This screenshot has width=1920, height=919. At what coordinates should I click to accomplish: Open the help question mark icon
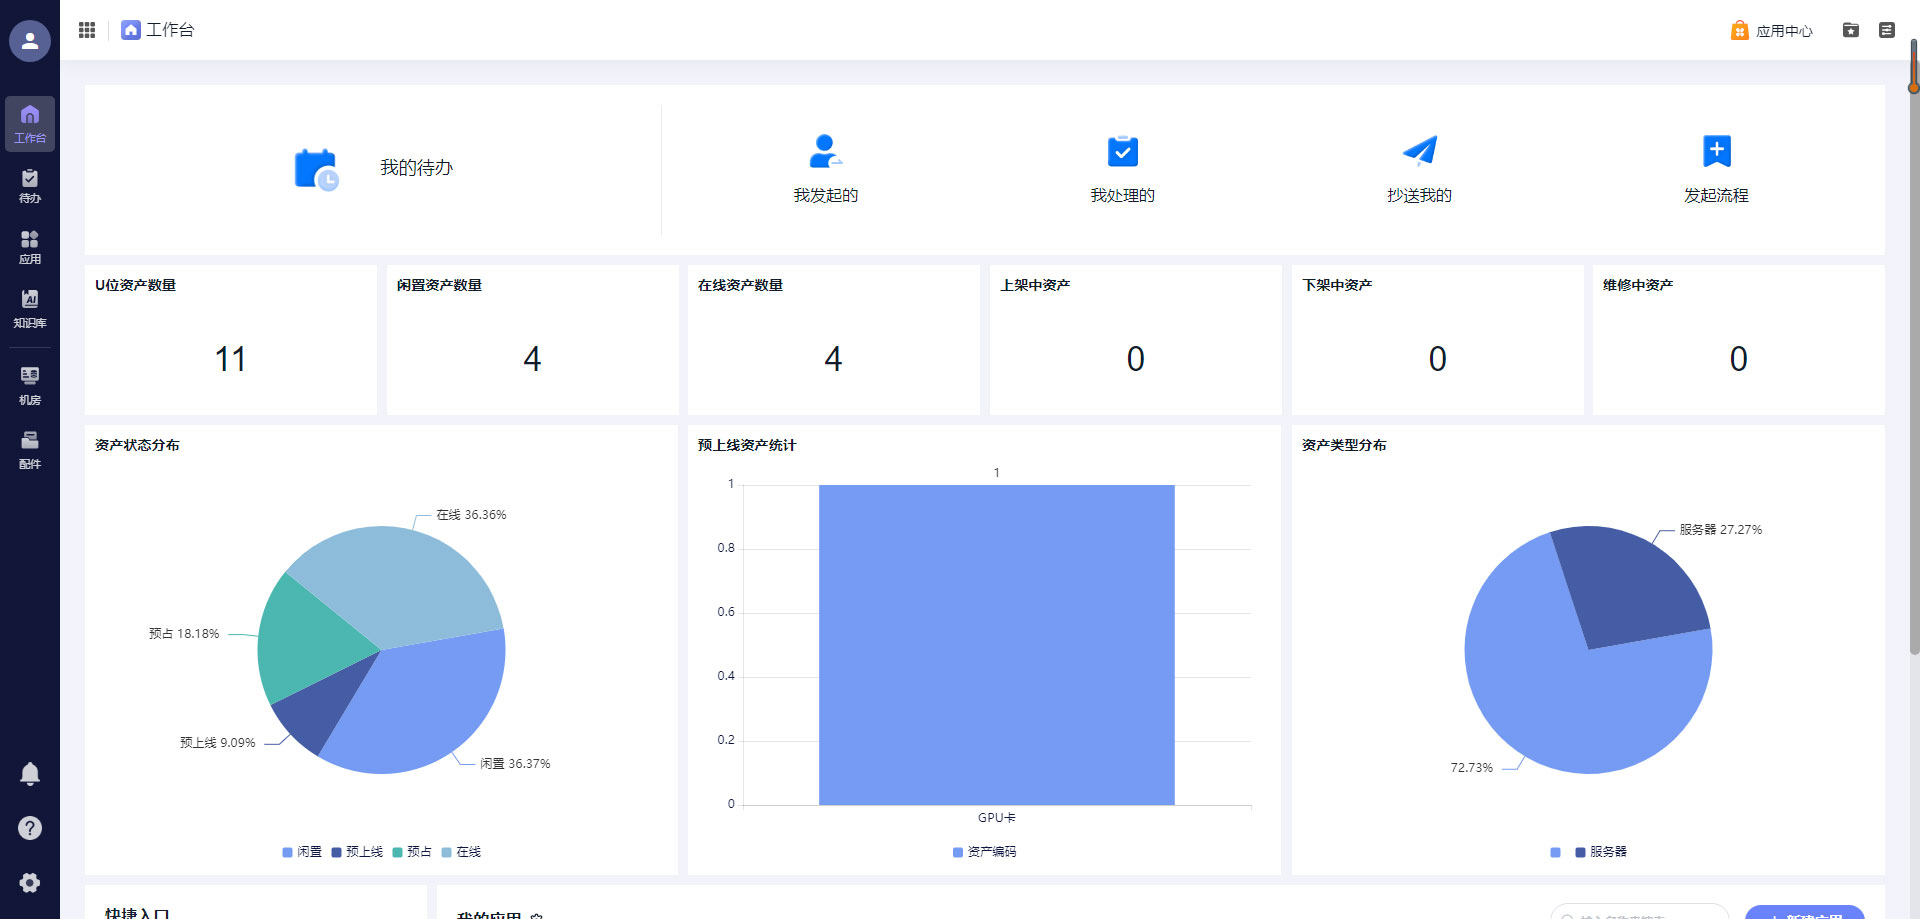30,828
